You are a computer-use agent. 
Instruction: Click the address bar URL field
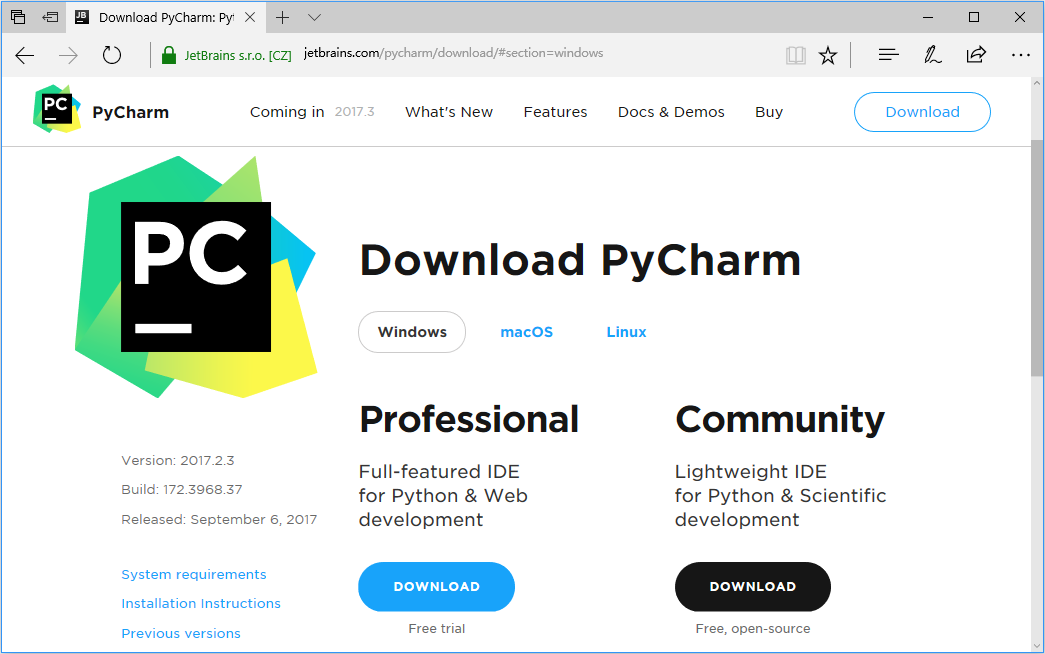453,53
